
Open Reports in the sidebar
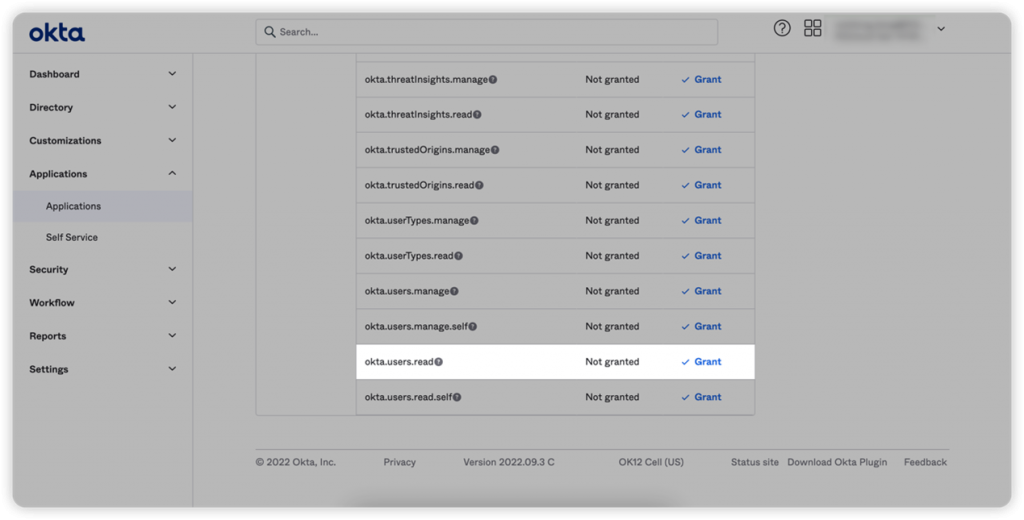click(x=48, y=336)
